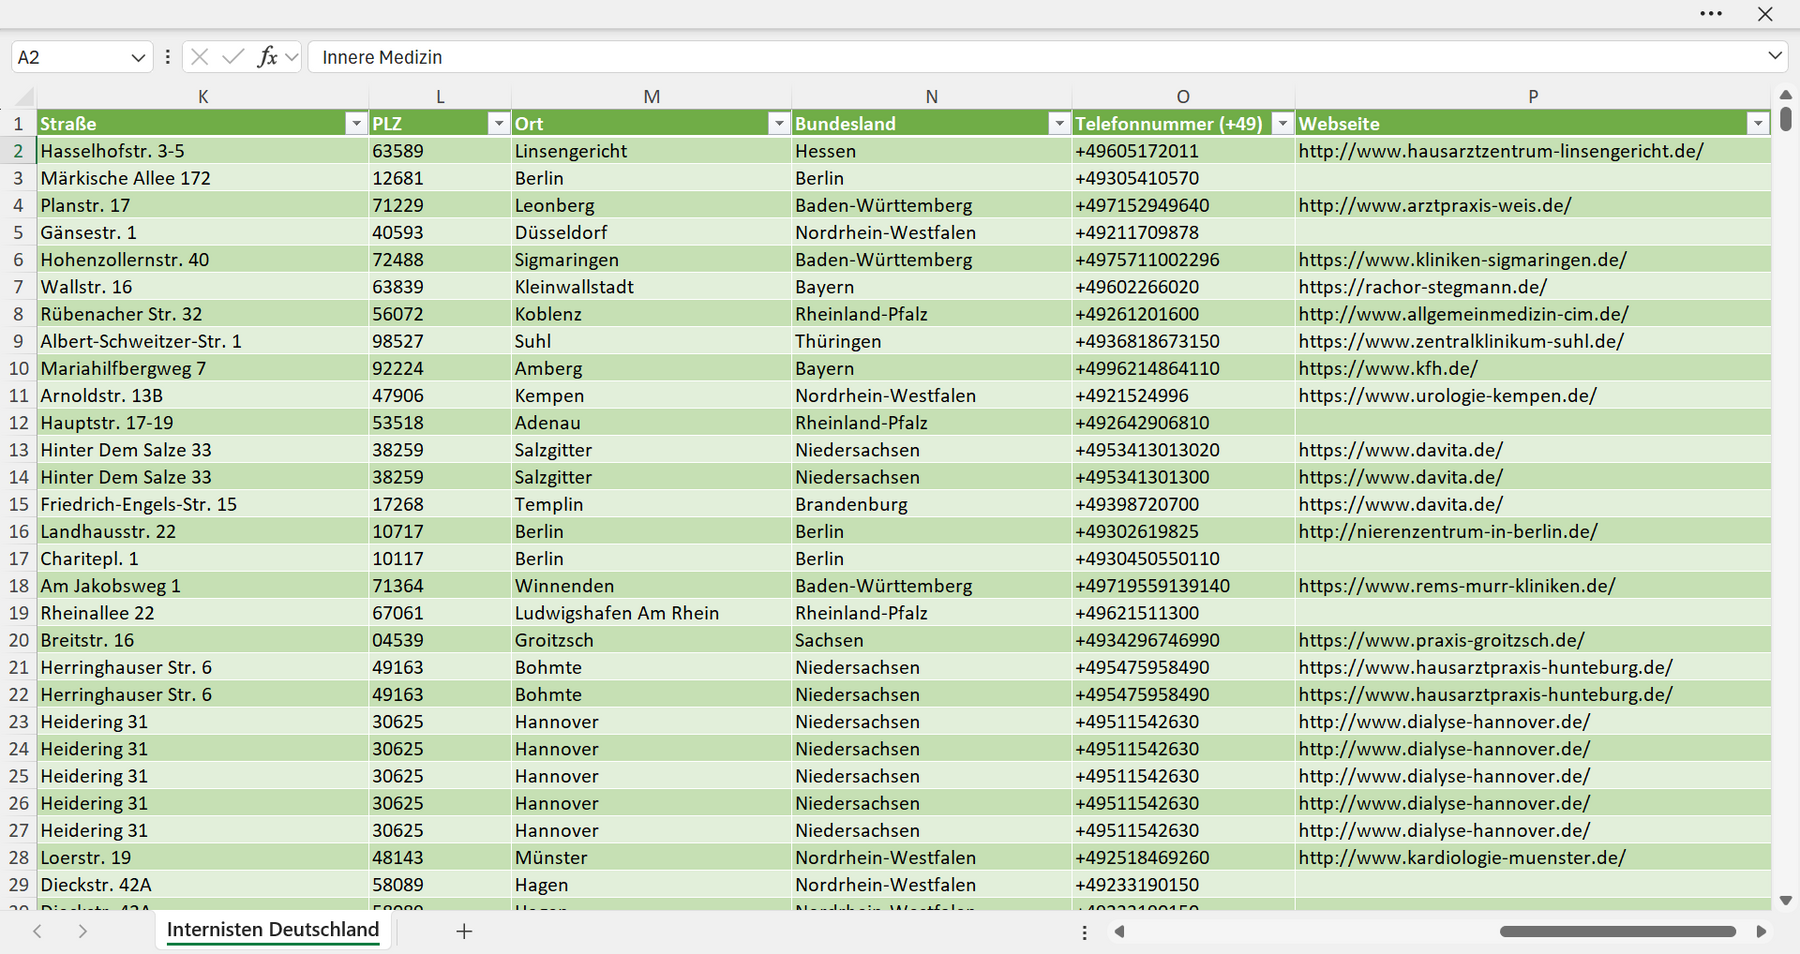Image resolution: width=1800 pixels, height=954 pixels.
Task: Expand the Name Box dropdown
Action: [x=138, y=58]
